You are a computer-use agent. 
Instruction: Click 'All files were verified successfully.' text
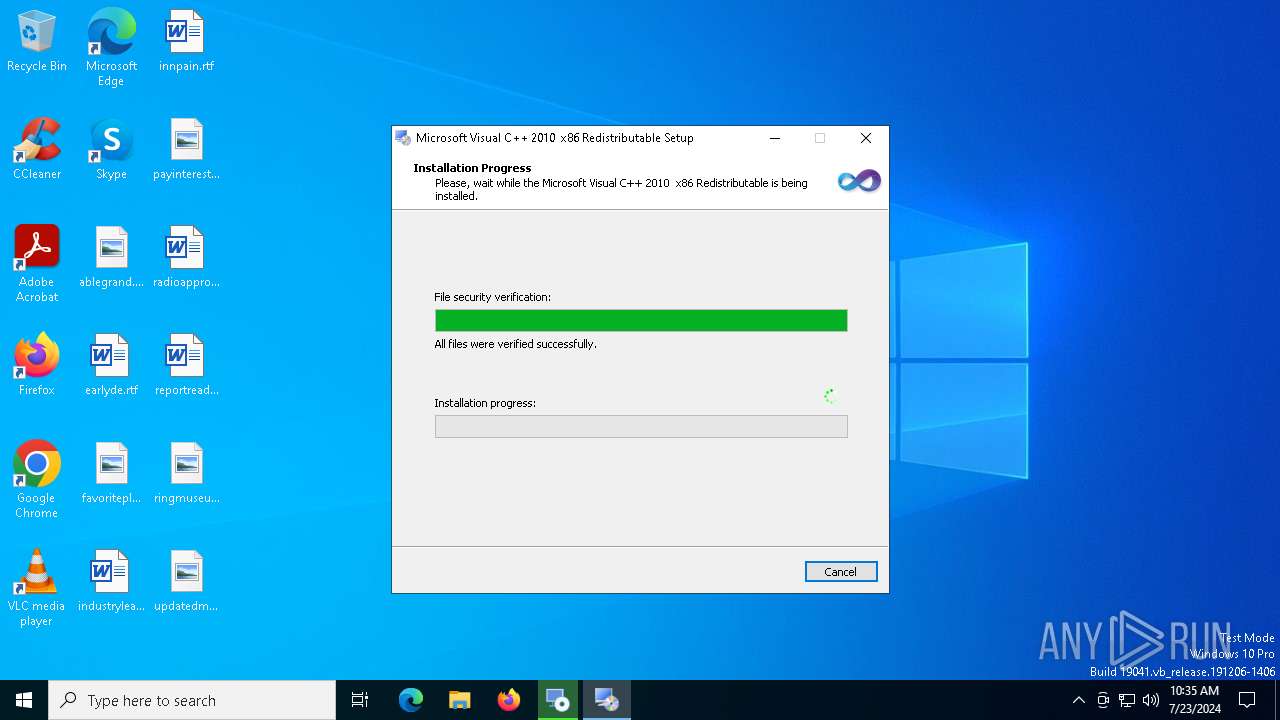[515, 344]
